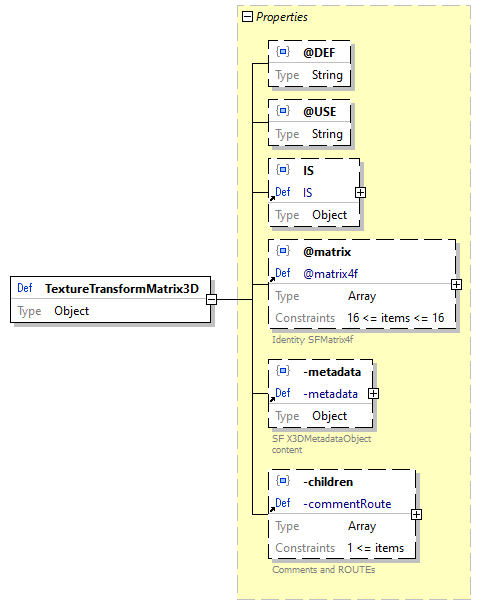Click the Object type of IS property

329,215
